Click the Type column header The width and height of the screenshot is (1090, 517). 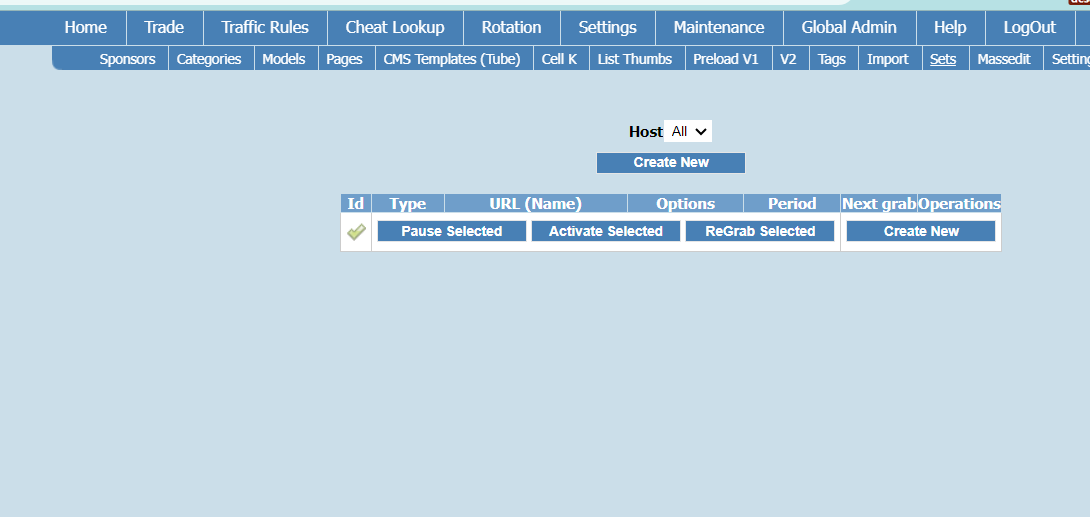point(408,204)
